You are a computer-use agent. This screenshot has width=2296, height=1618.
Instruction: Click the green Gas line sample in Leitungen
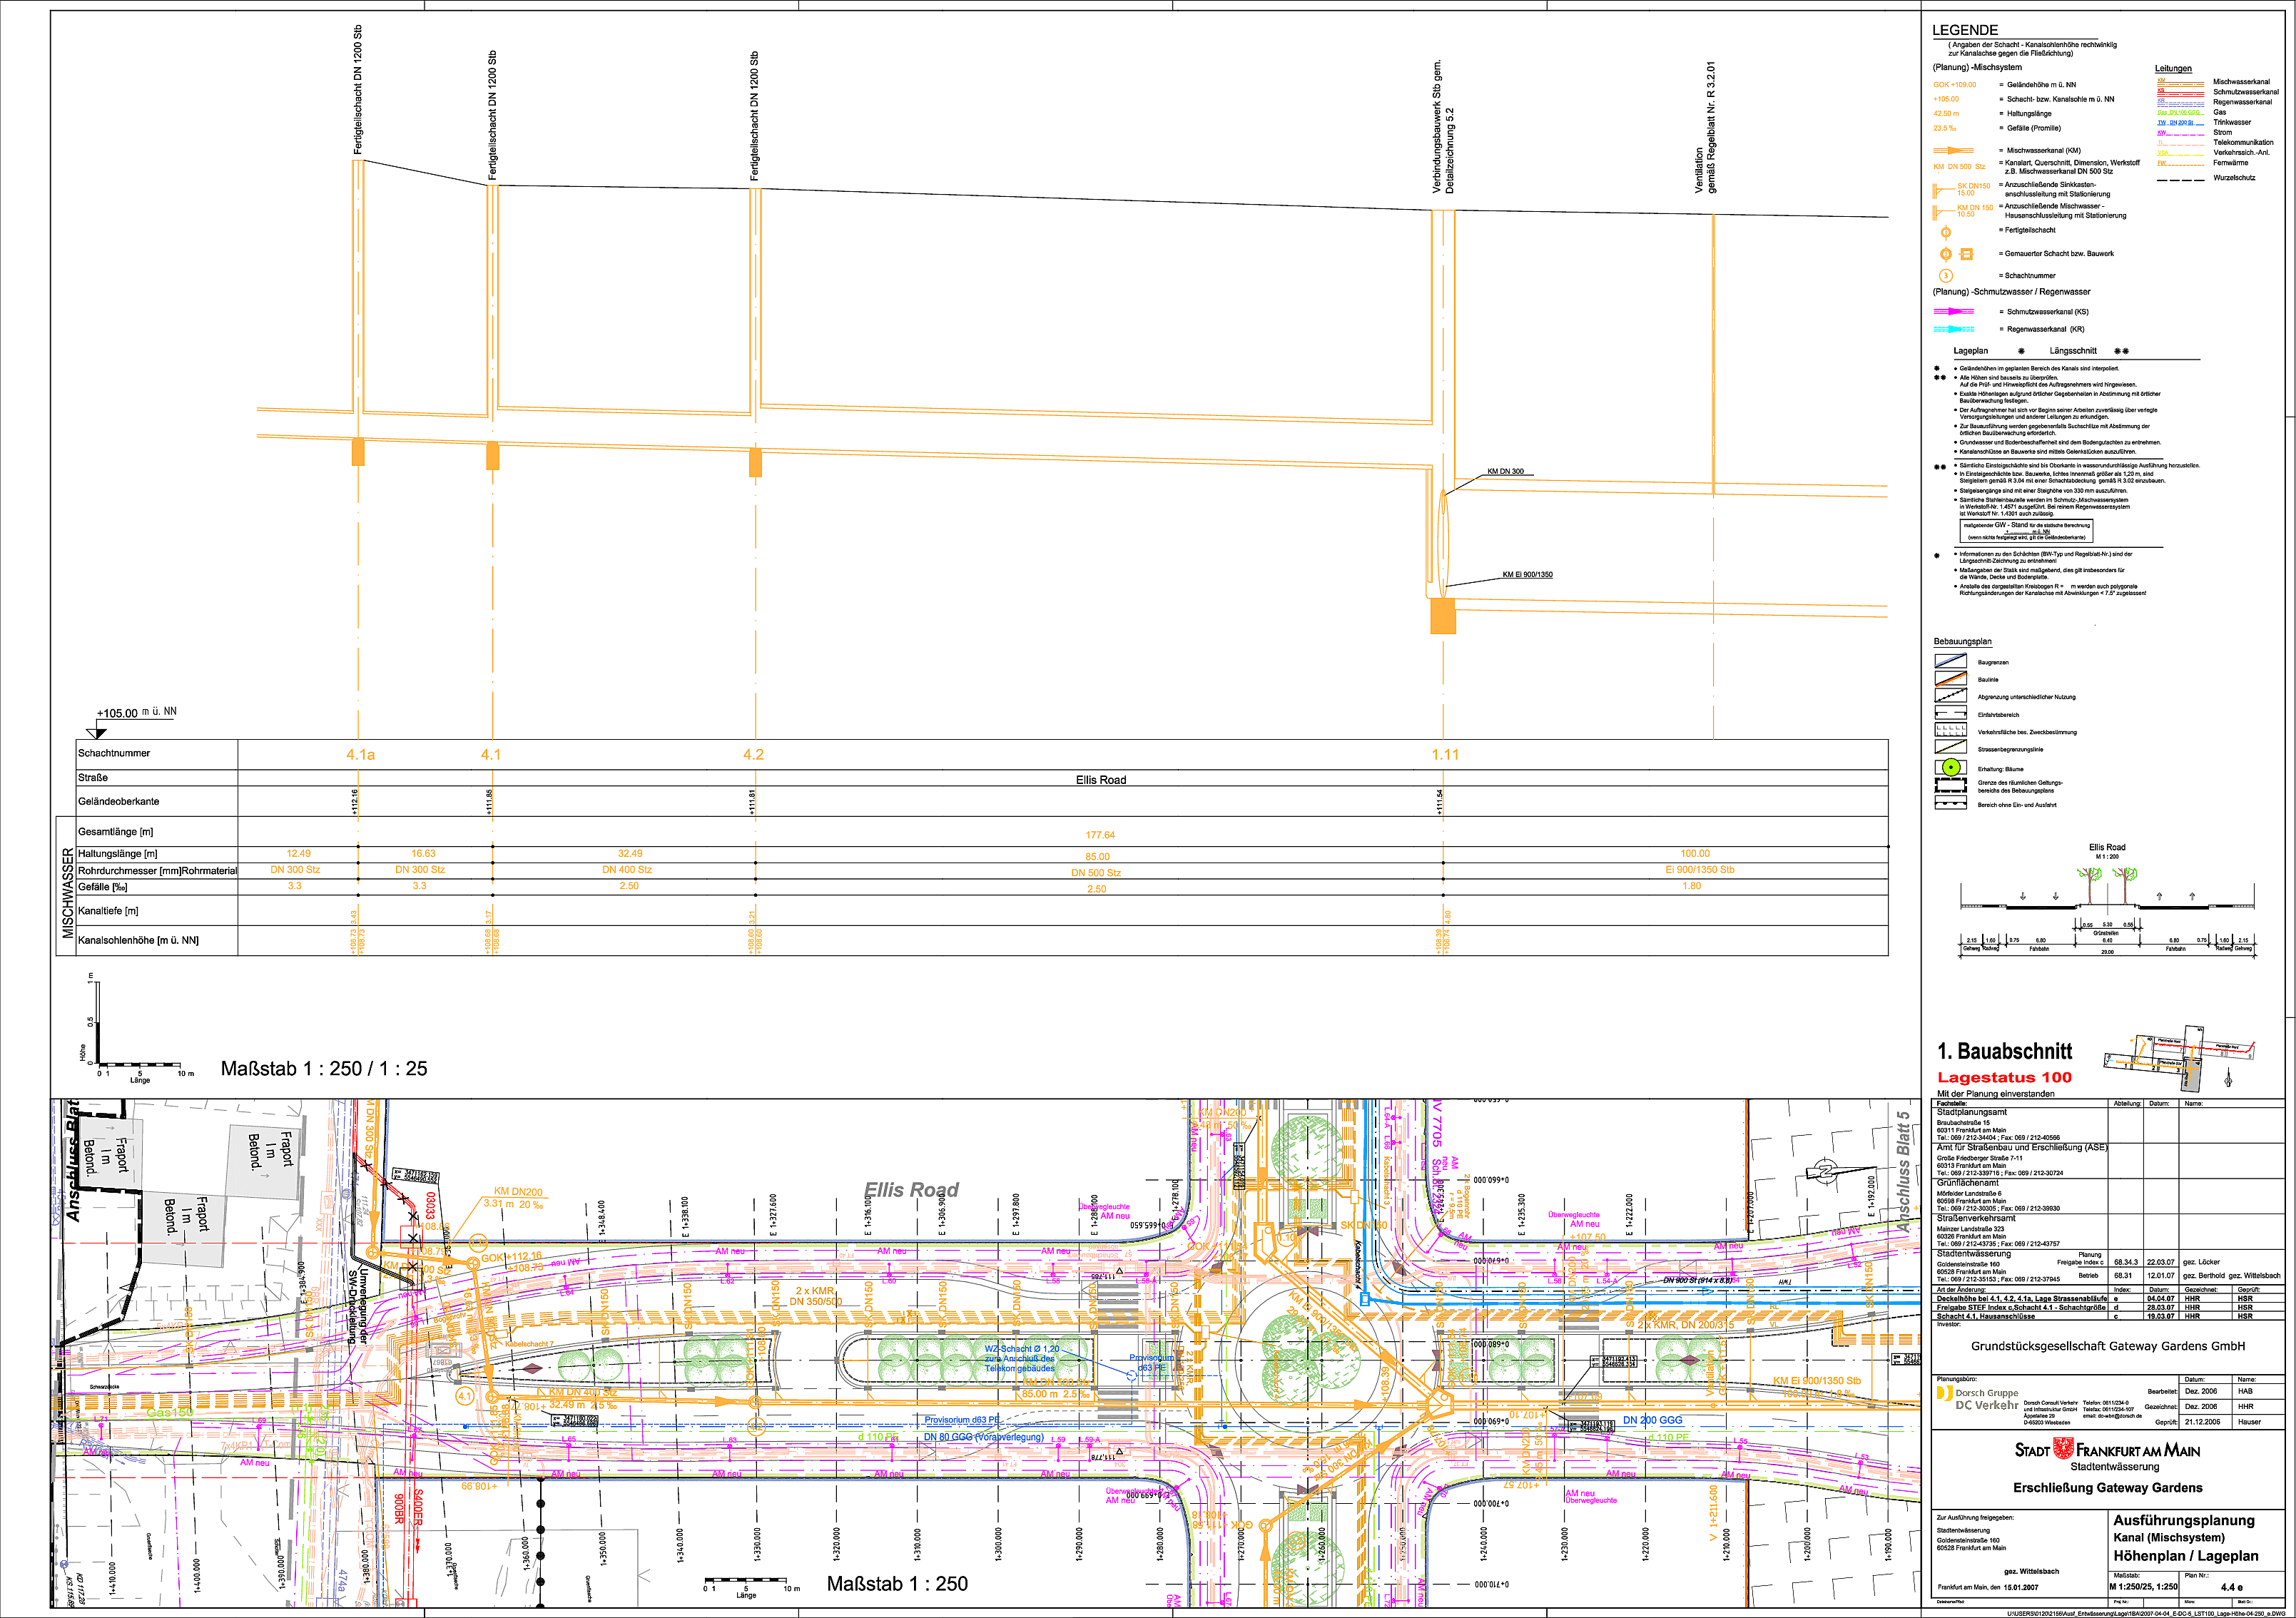coord(2180,112)
